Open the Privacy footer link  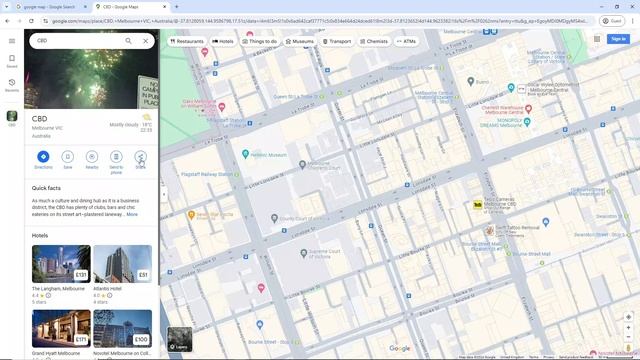[x=549, y=357]
